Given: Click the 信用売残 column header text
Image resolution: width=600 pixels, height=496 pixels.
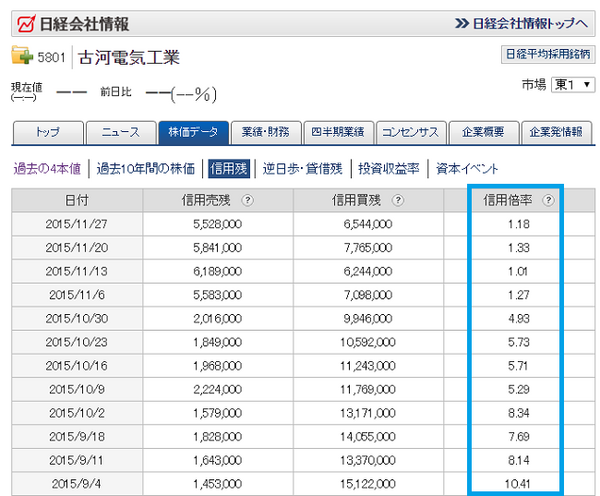Looking at the screenshot, I should pos(206,200).
